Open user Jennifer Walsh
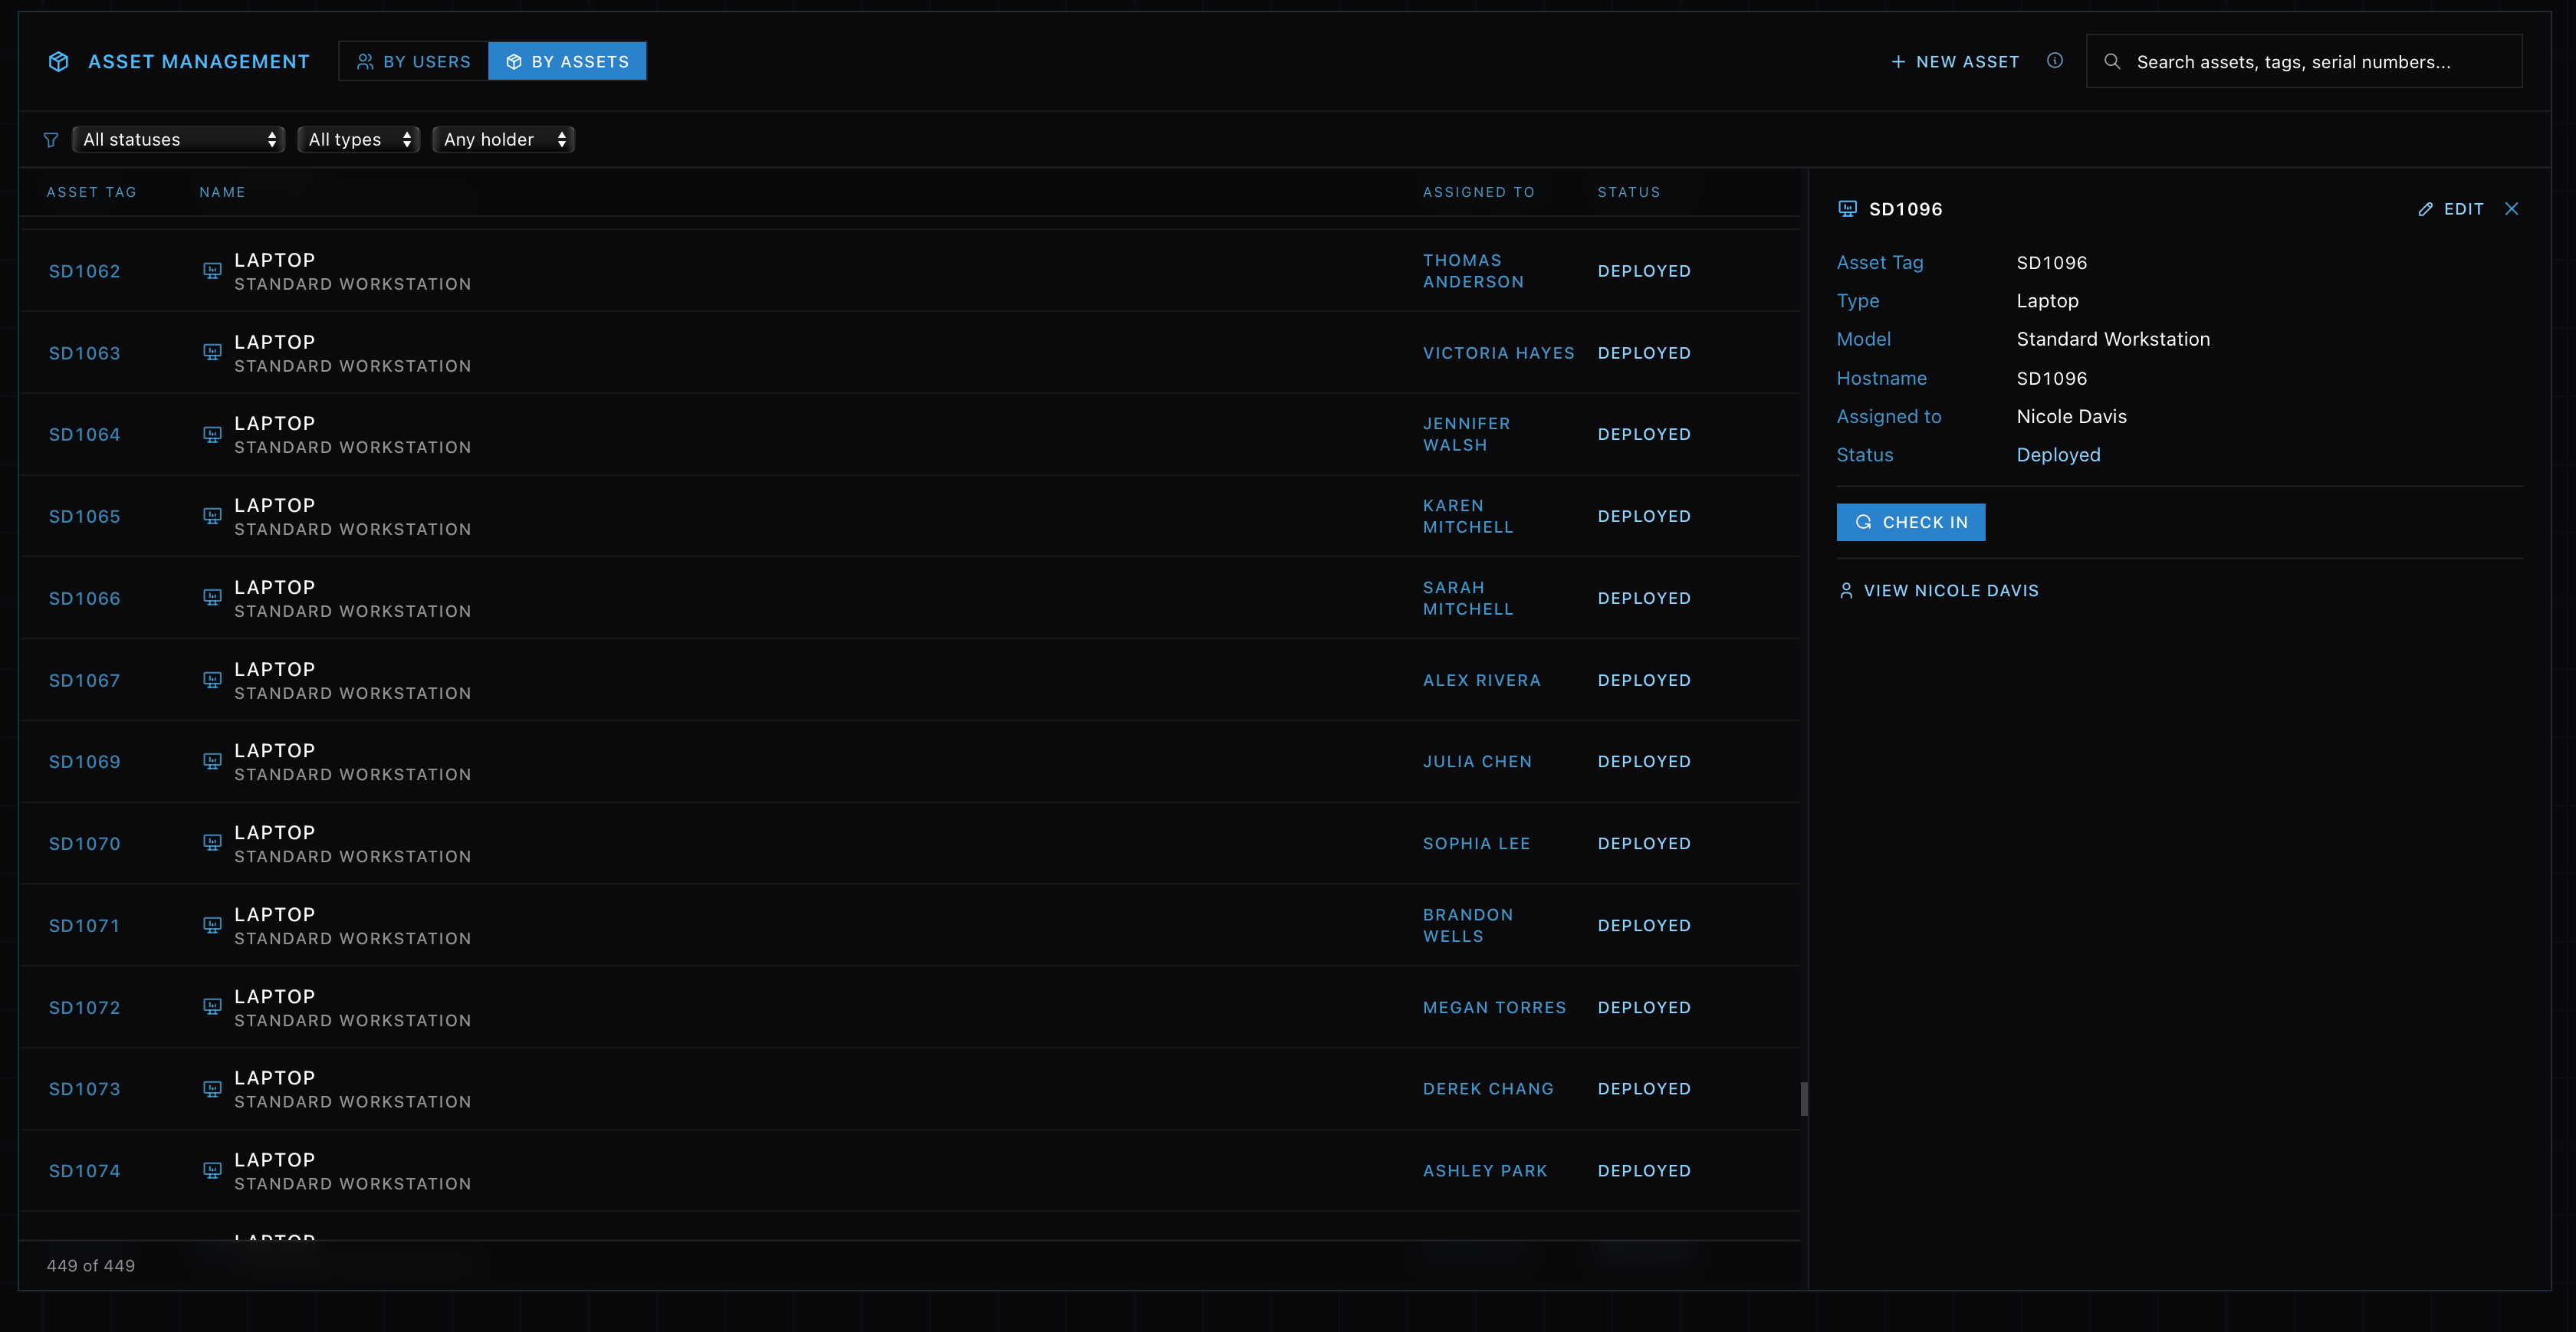This screenshot has height=1332, width=2576. click(1466, 435)
